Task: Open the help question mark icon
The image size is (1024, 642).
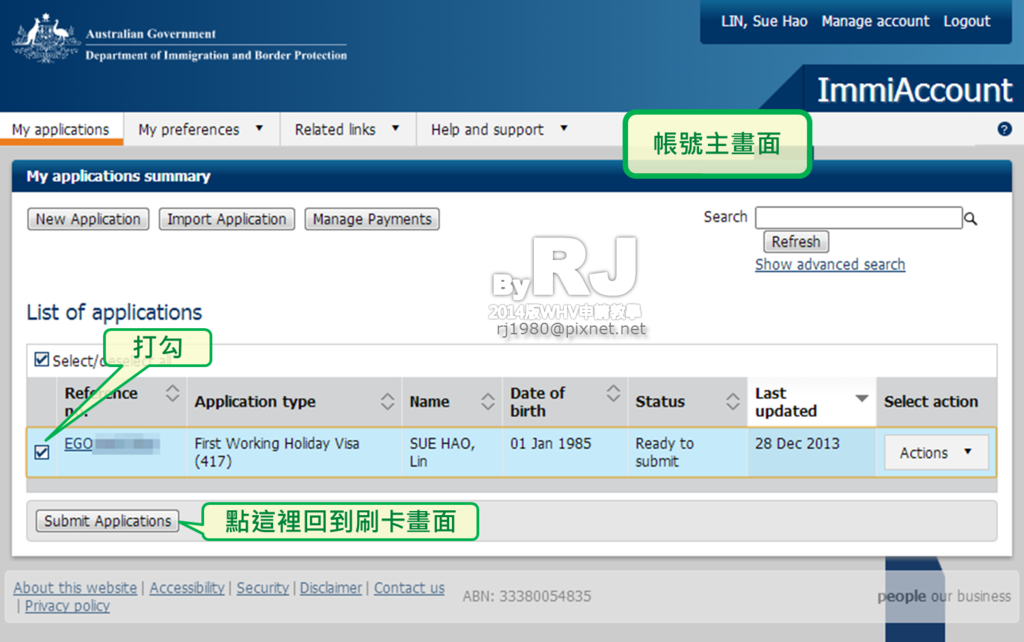Action: [1004, 129]
